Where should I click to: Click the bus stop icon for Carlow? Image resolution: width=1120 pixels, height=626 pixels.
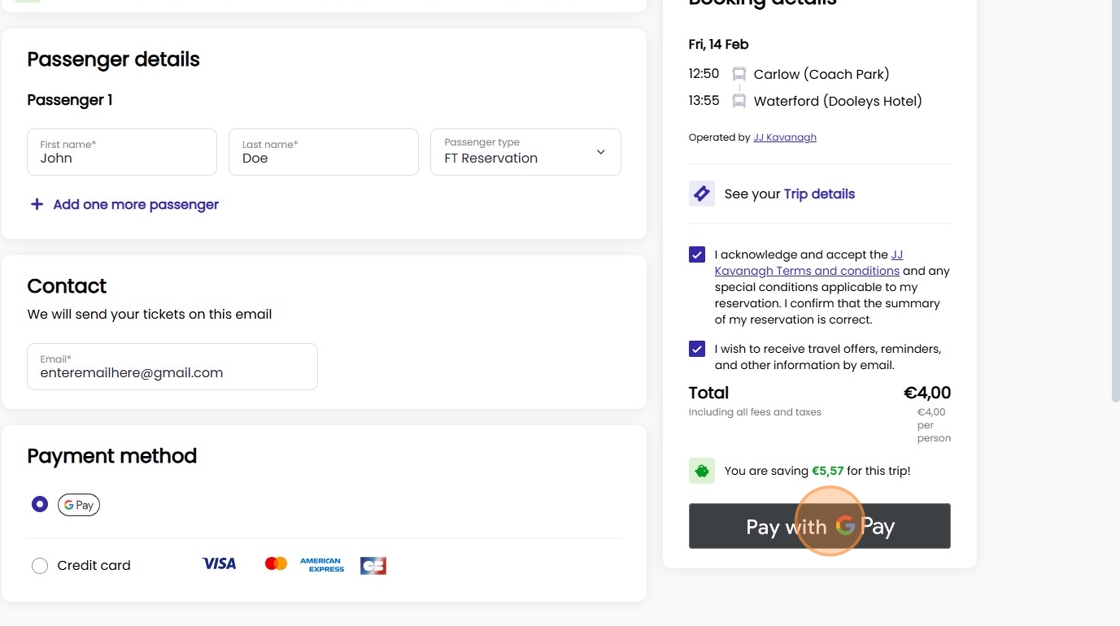(739, 74)
